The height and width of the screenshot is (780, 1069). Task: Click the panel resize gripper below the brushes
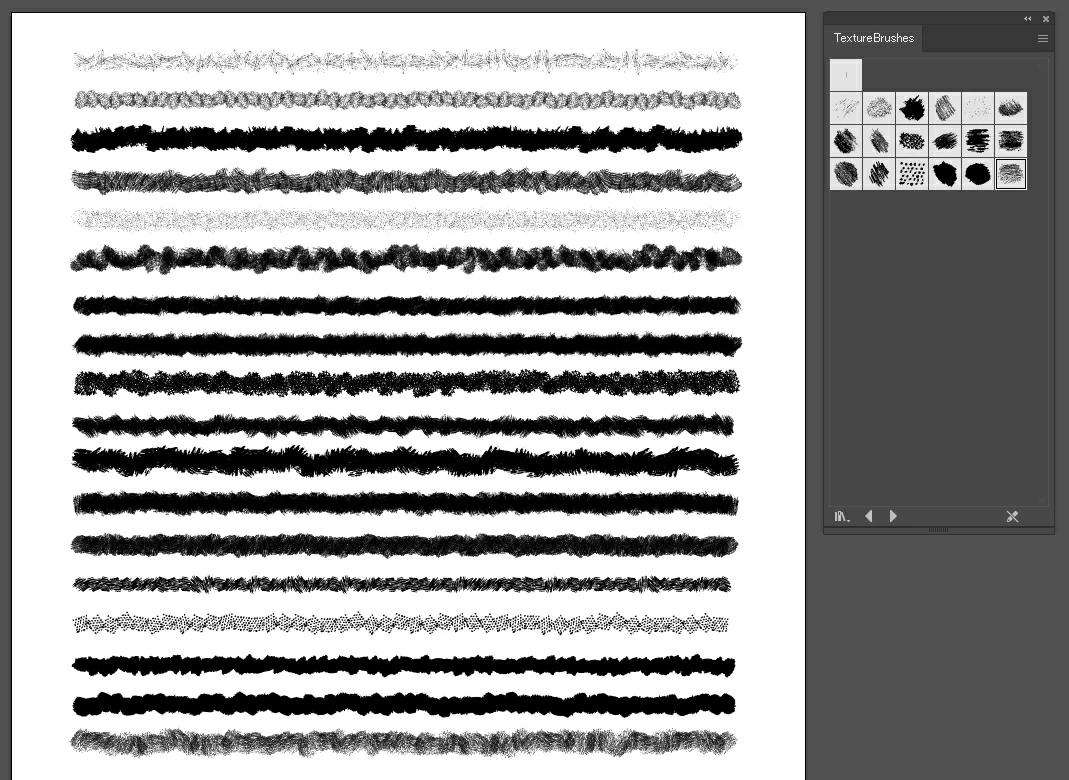(938, 529)
